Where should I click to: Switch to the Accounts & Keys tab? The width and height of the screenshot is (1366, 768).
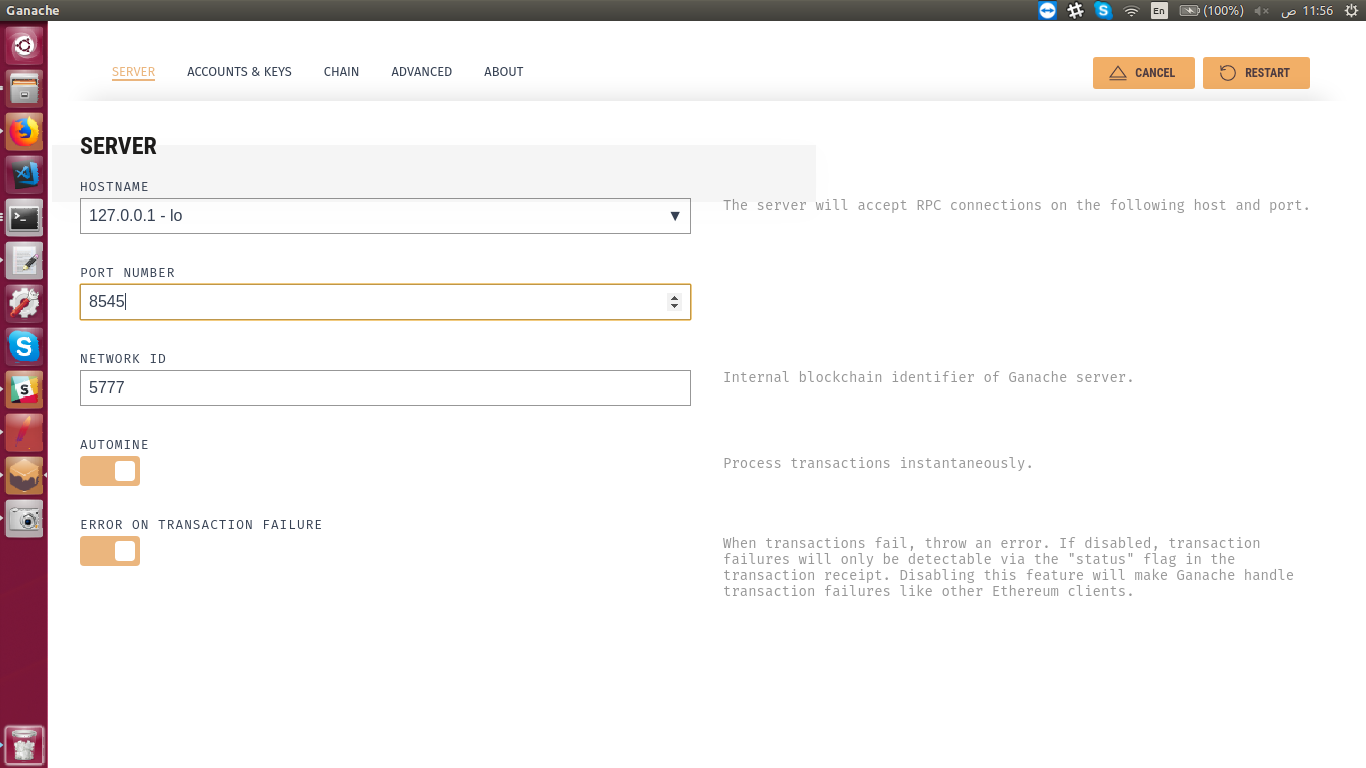(239, 72)
